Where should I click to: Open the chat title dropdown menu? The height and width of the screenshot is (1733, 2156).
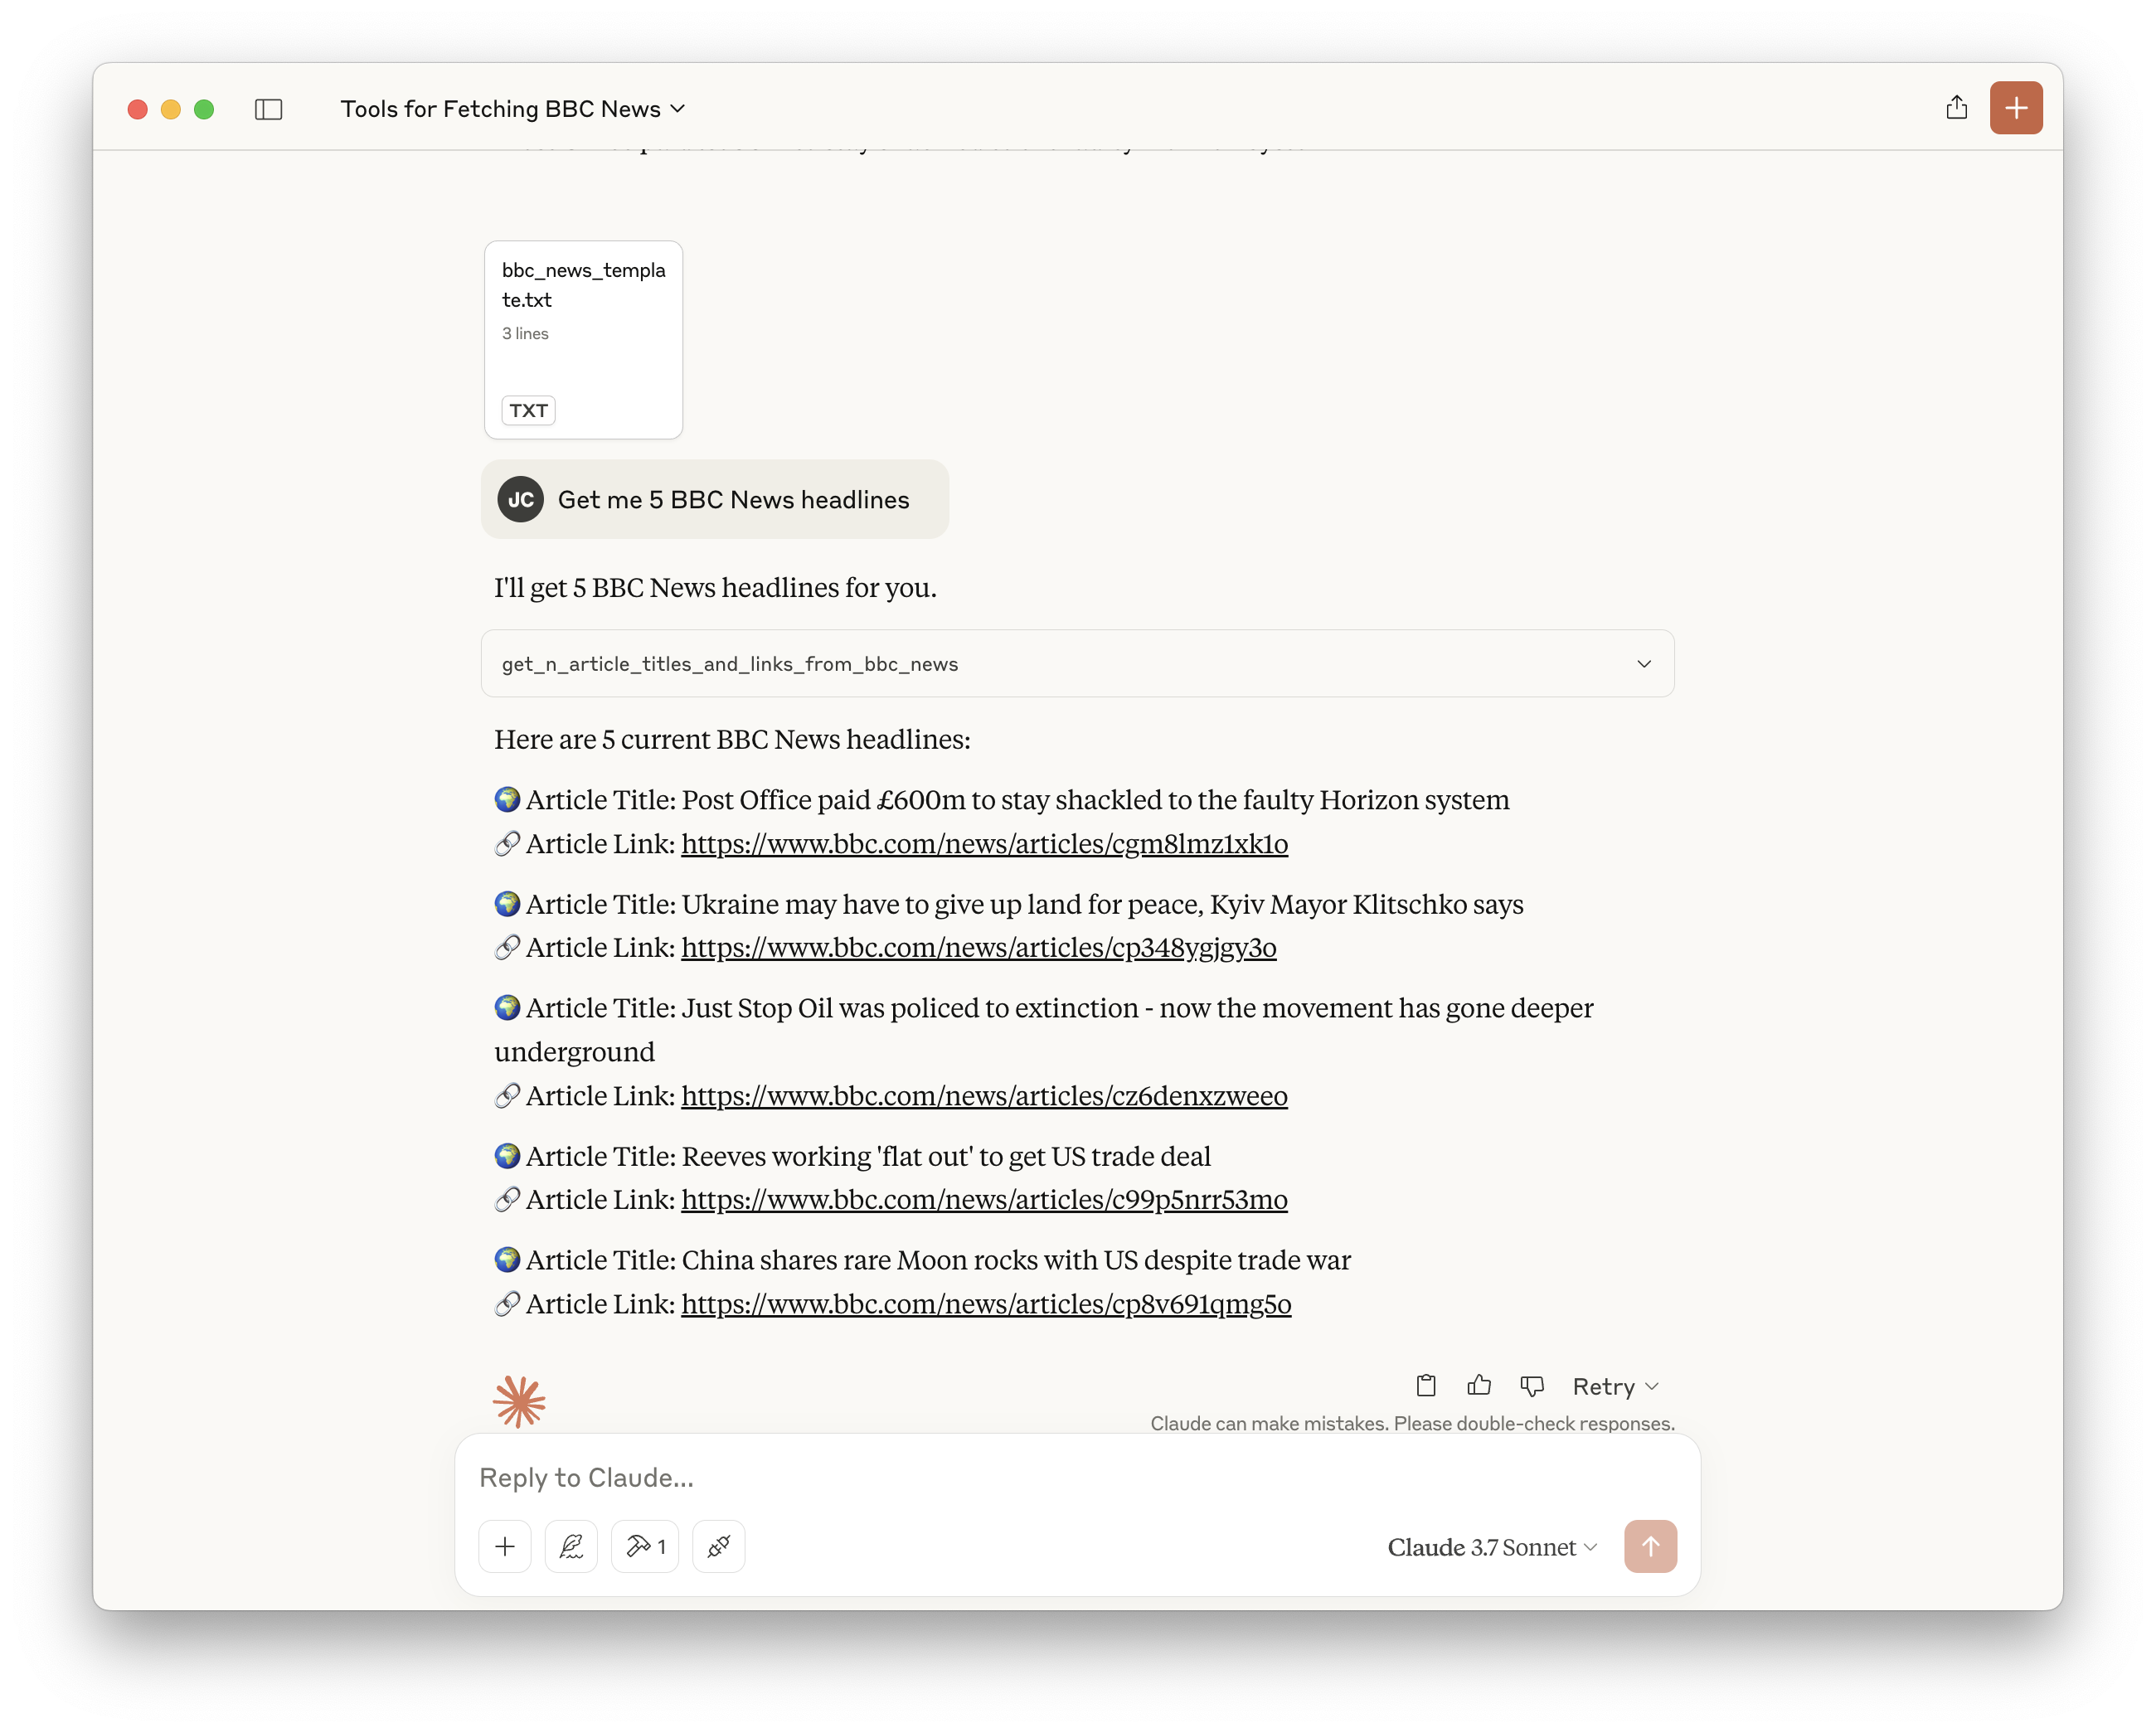point(513,109)
